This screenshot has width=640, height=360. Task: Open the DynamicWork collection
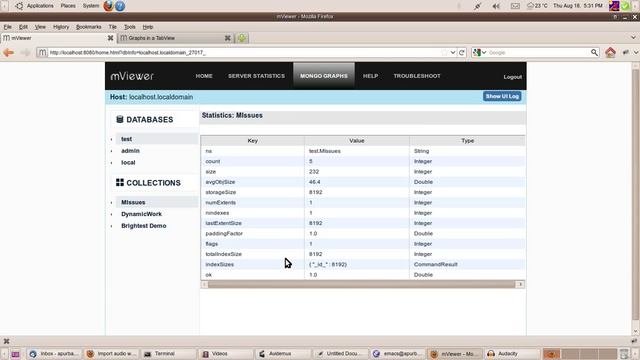point(141,214)
